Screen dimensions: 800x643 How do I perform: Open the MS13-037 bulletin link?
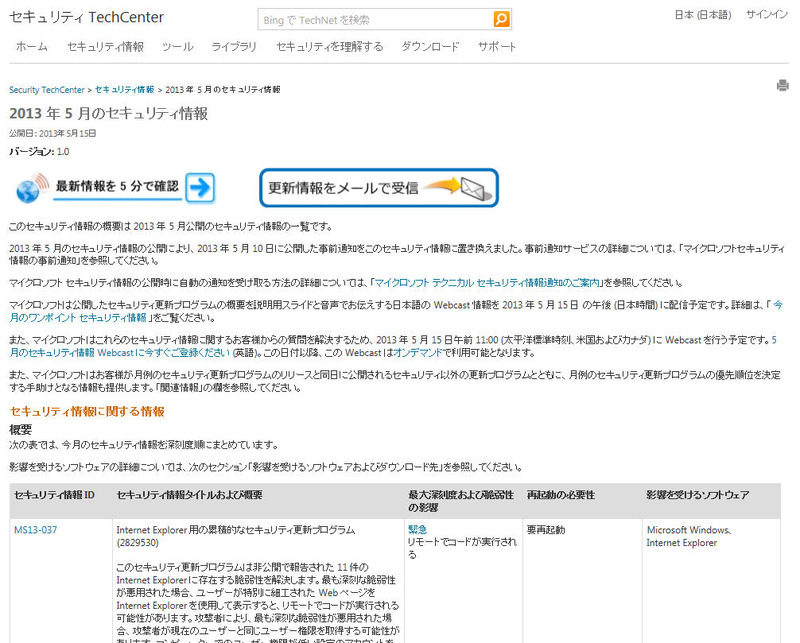point(35,529)
